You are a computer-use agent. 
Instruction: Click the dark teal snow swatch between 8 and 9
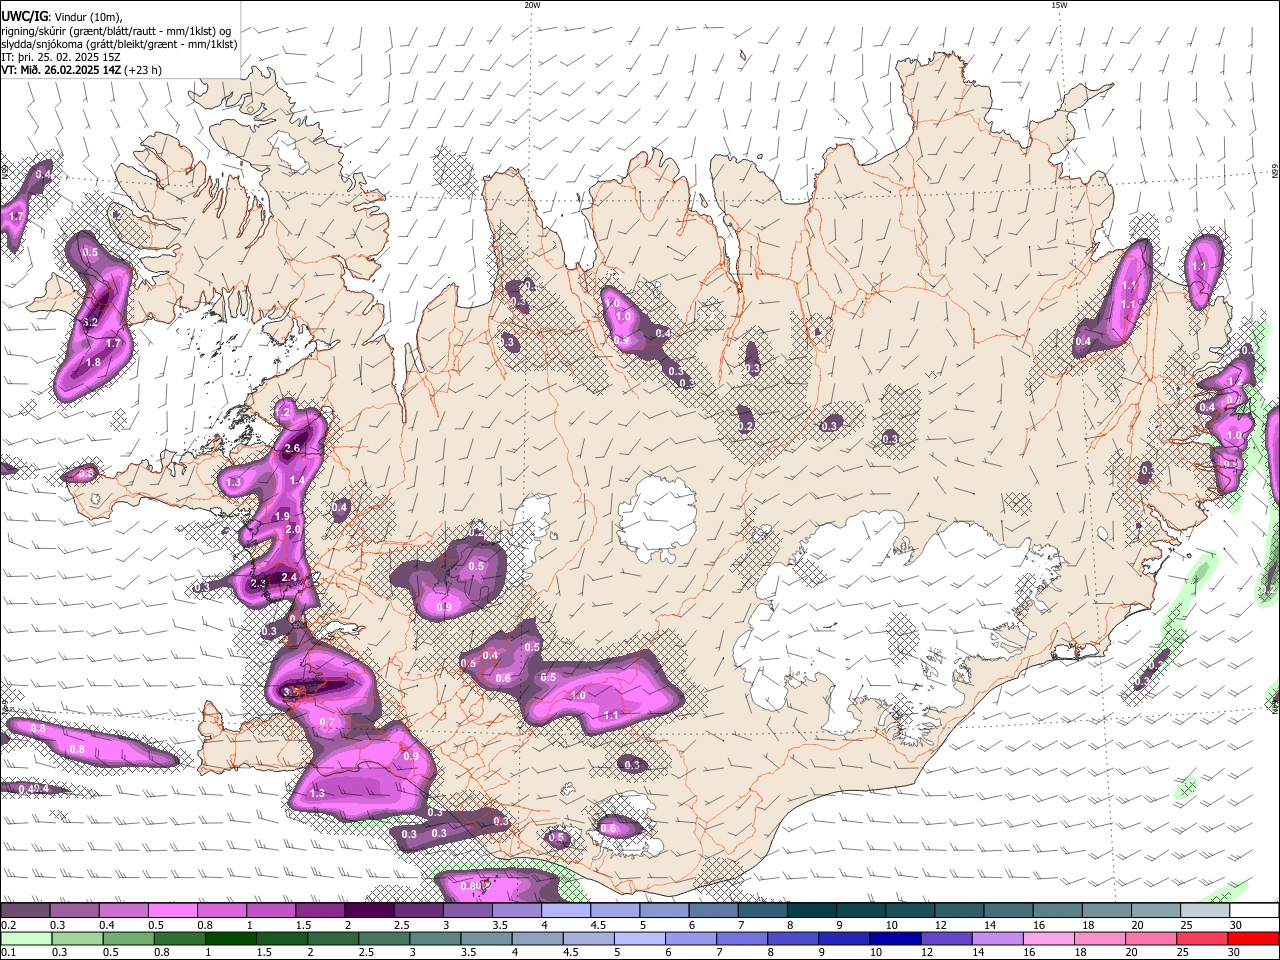pos(812,911)
